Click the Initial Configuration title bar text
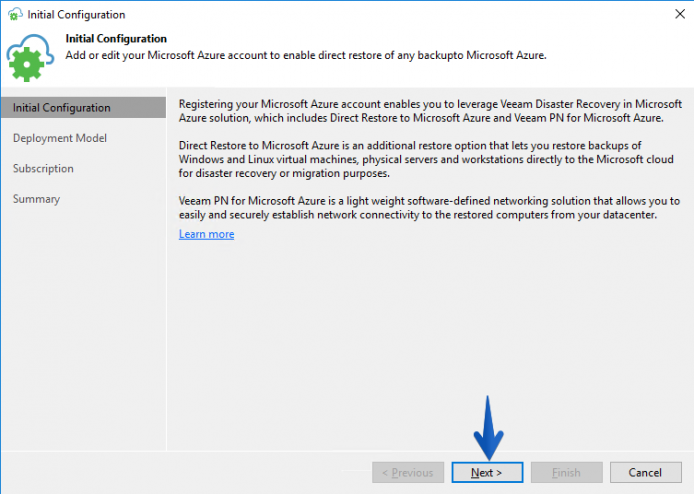 click(x=76, y=15)
